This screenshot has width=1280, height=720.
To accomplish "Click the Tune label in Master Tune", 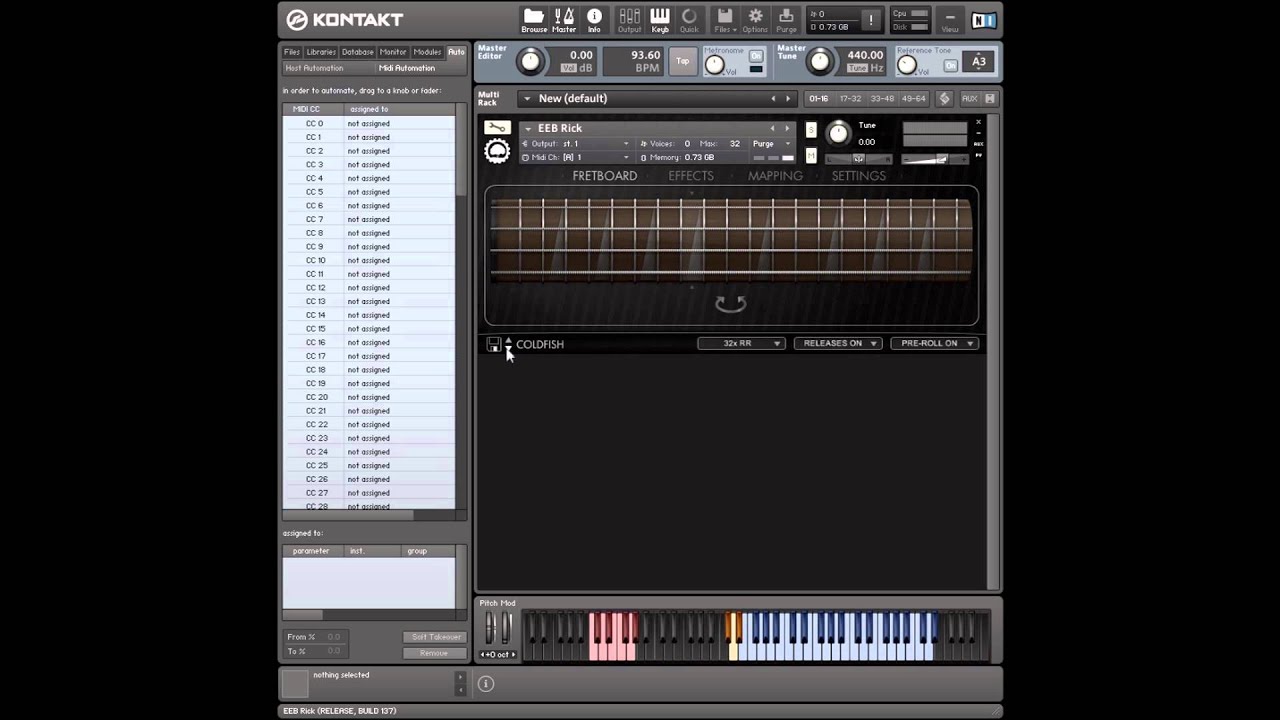I will (857, 68).
